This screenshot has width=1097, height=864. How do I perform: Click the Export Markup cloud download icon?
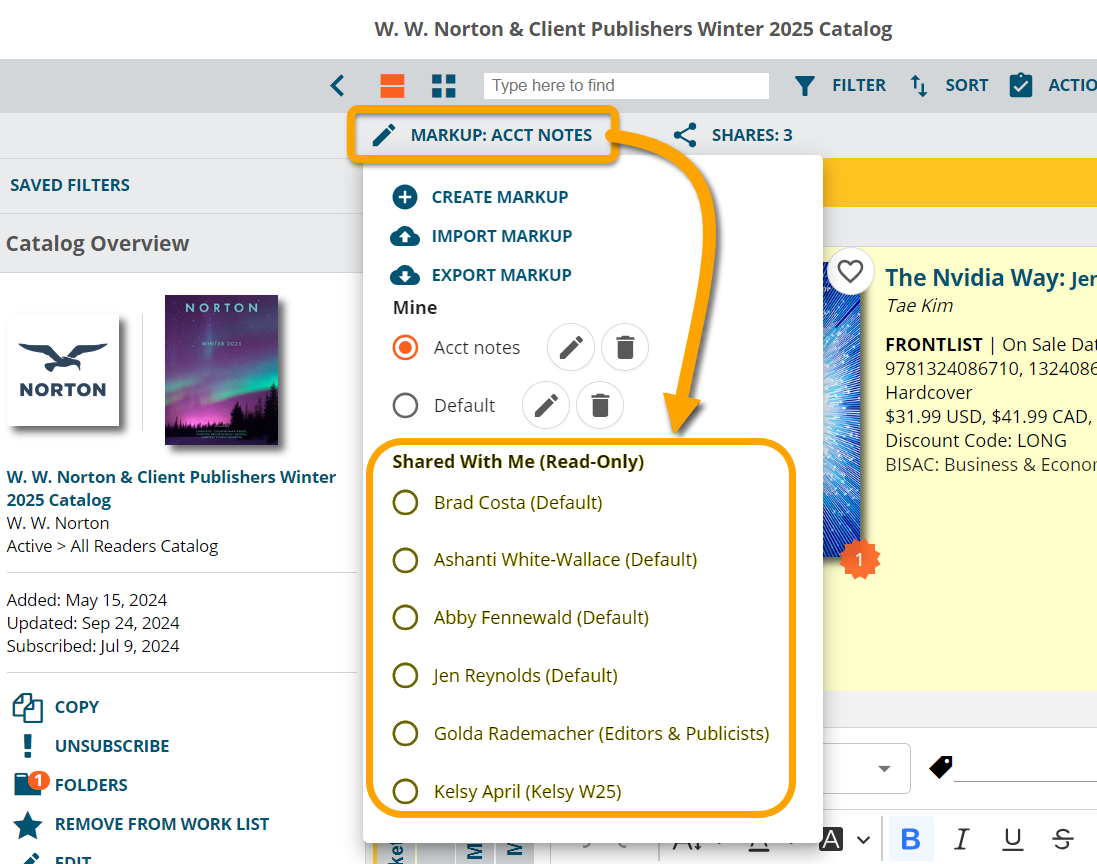(404, 276)
